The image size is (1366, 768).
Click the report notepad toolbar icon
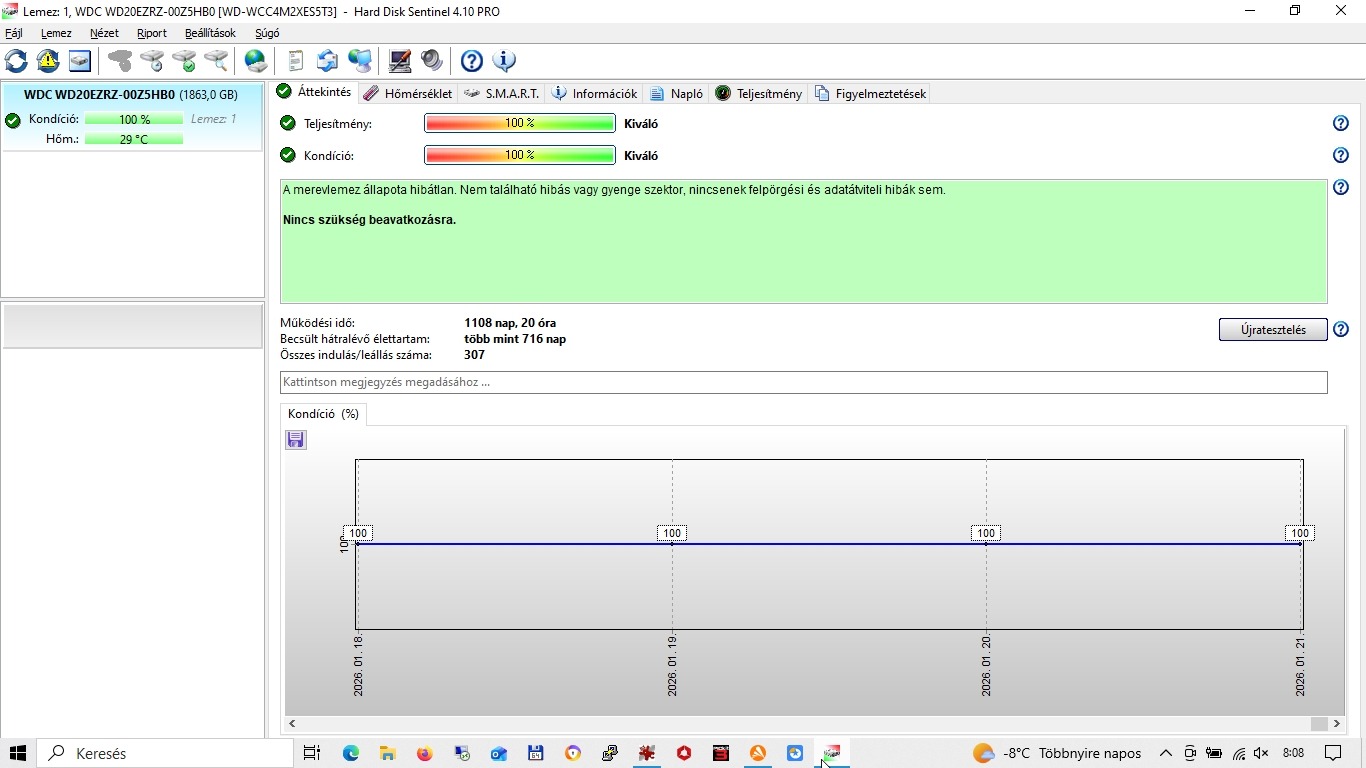click(x=296, y=61)
